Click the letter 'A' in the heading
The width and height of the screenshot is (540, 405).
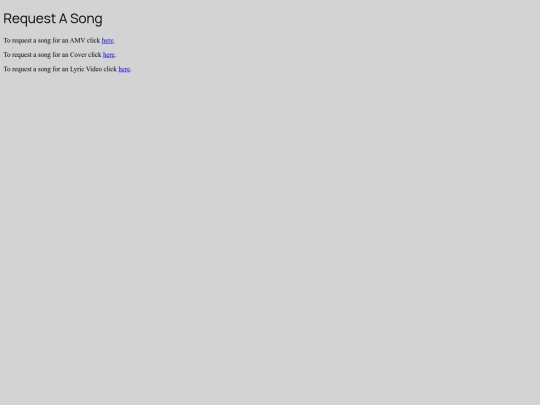click(63, 19)
